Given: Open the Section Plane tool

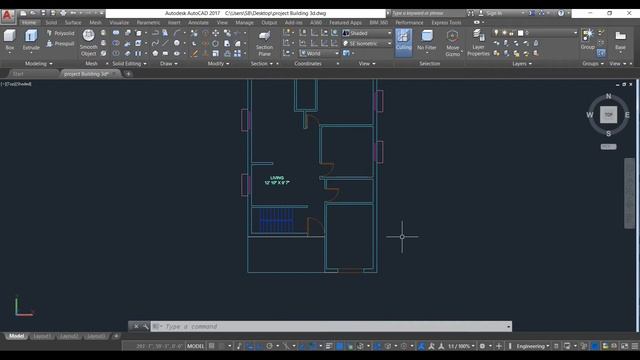Looking at the screenshot, I should (x=264, y=43).
